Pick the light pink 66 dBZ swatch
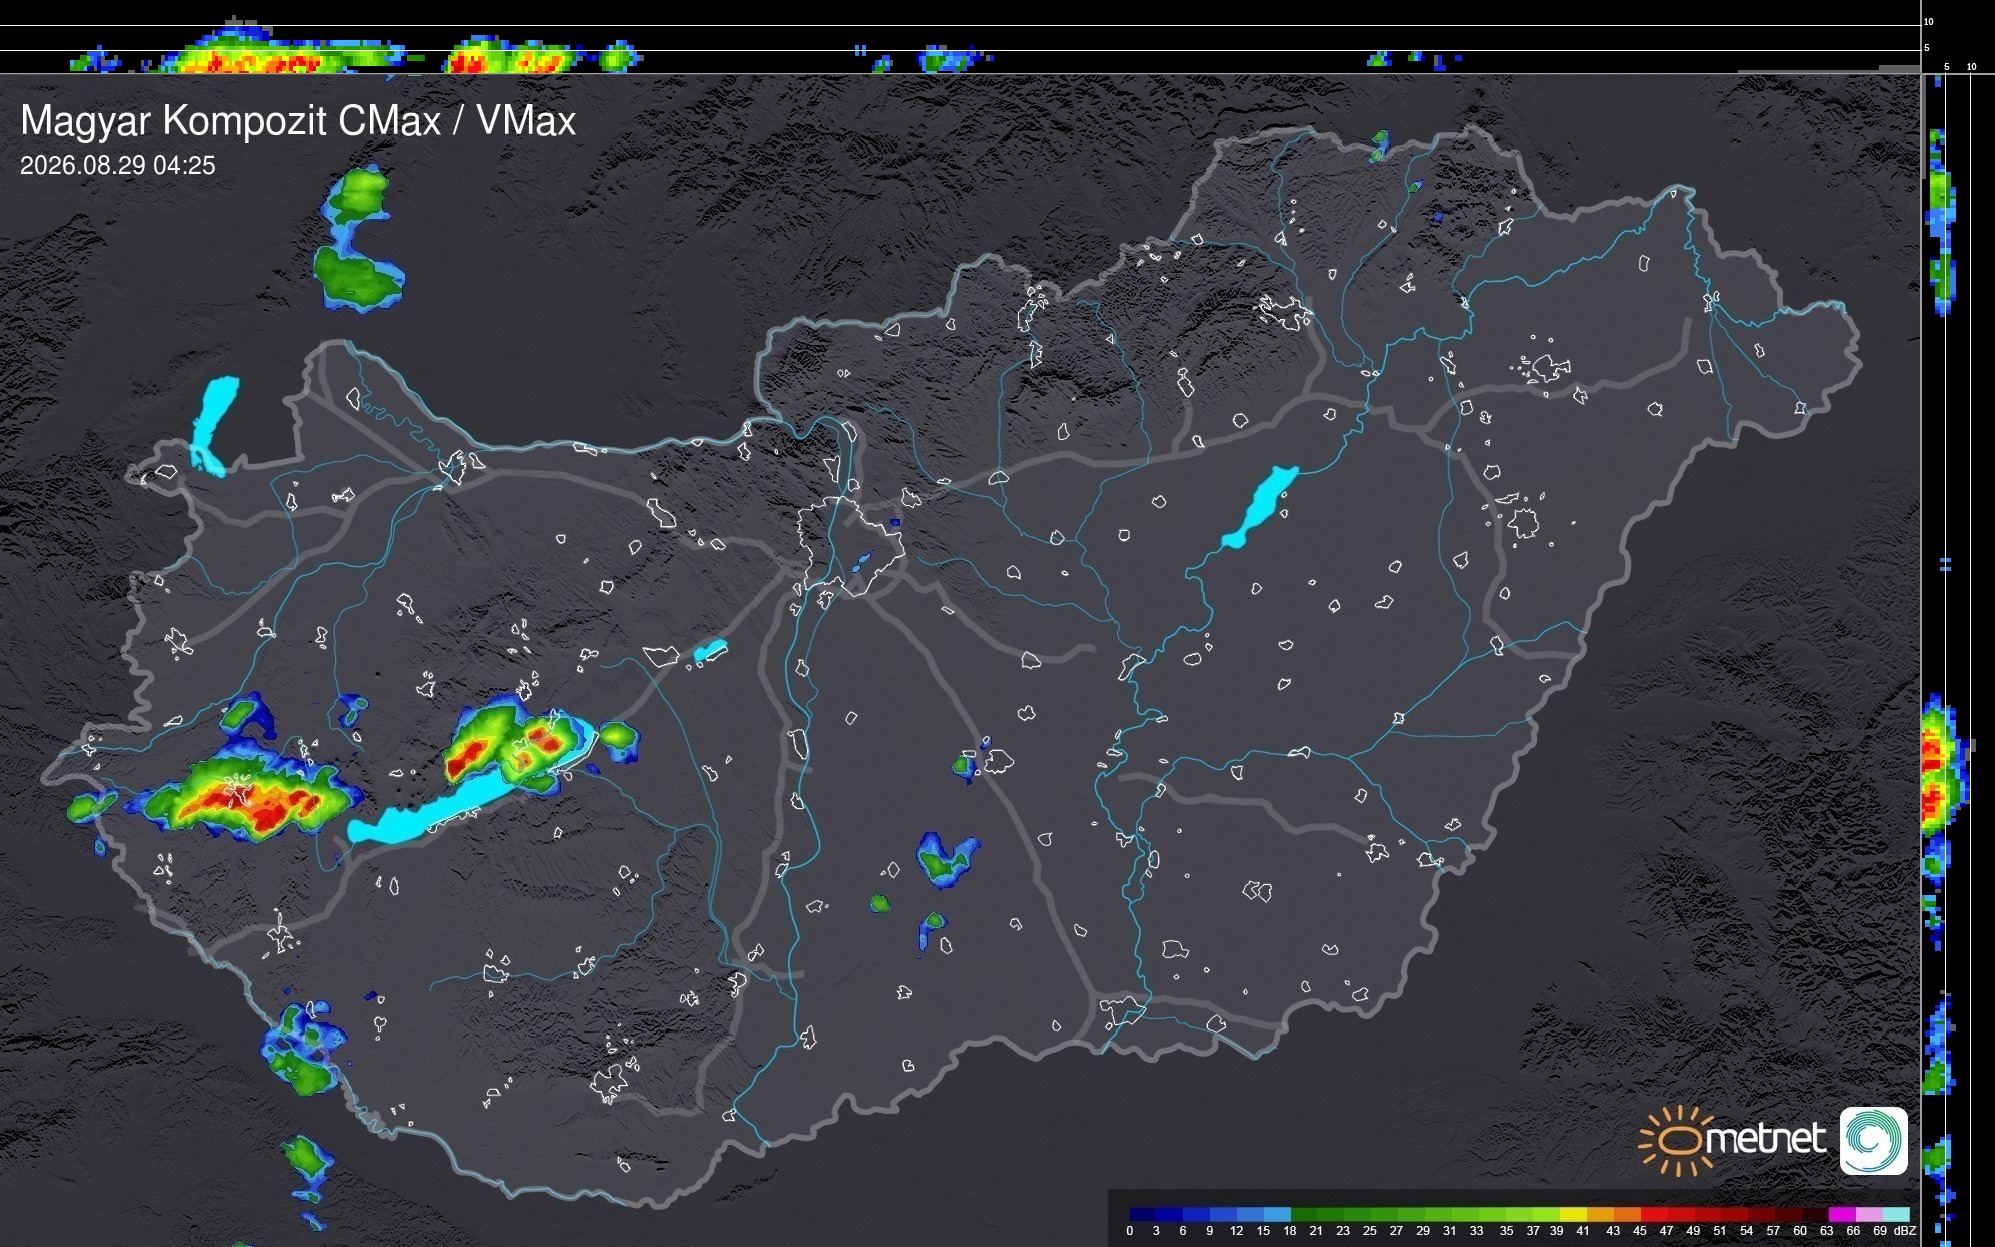 1869,1214
